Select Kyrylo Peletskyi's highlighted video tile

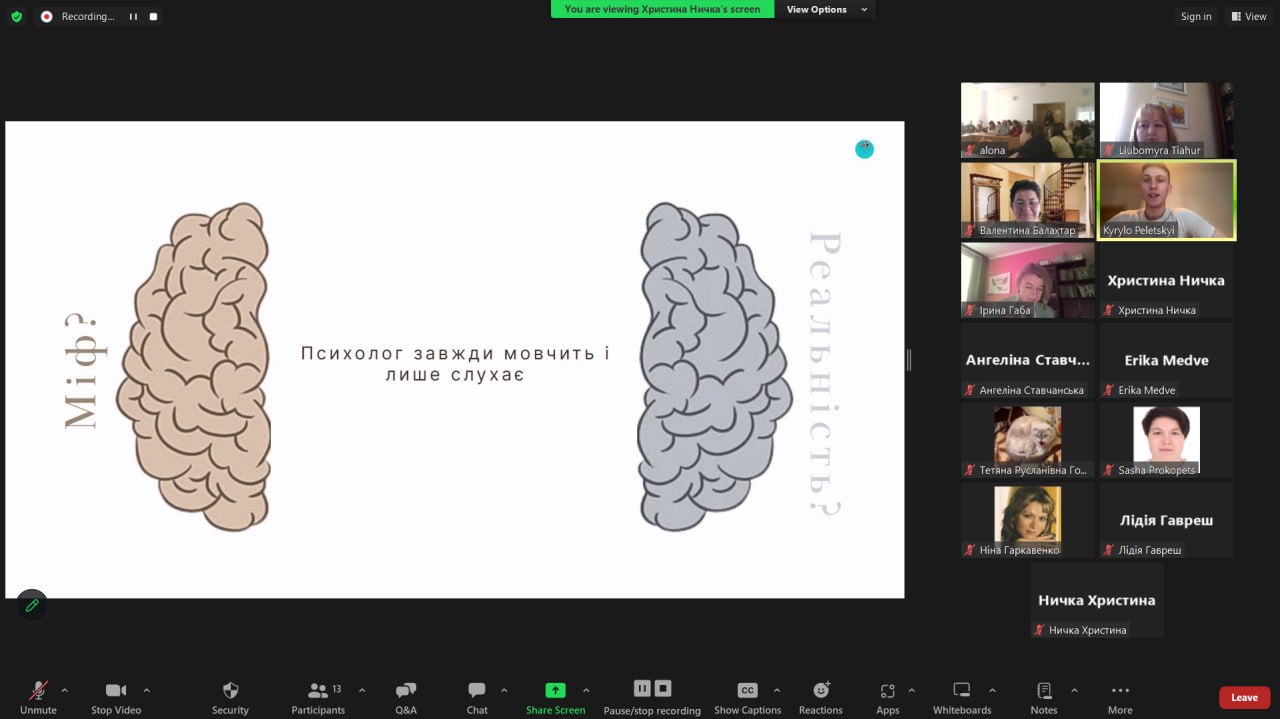(x=1166, y=200)
